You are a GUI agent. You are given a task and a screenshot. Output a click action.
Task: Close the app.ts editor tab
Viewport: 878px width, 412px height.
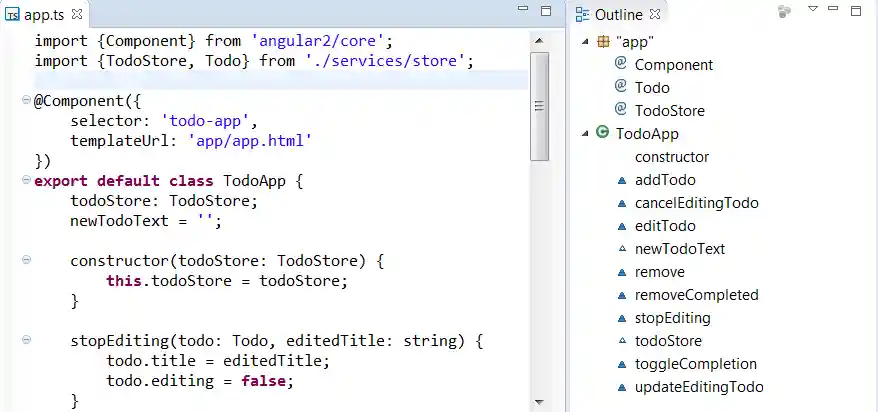77,15
